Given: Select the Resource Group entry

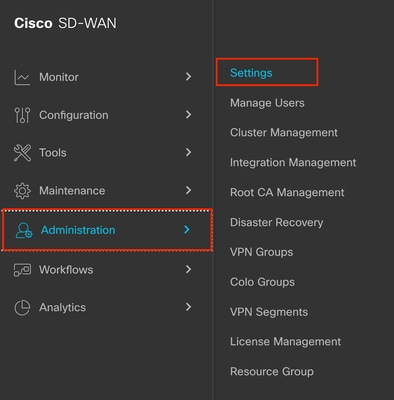Looking at the screenshot, I should click(x=272, y=371).
